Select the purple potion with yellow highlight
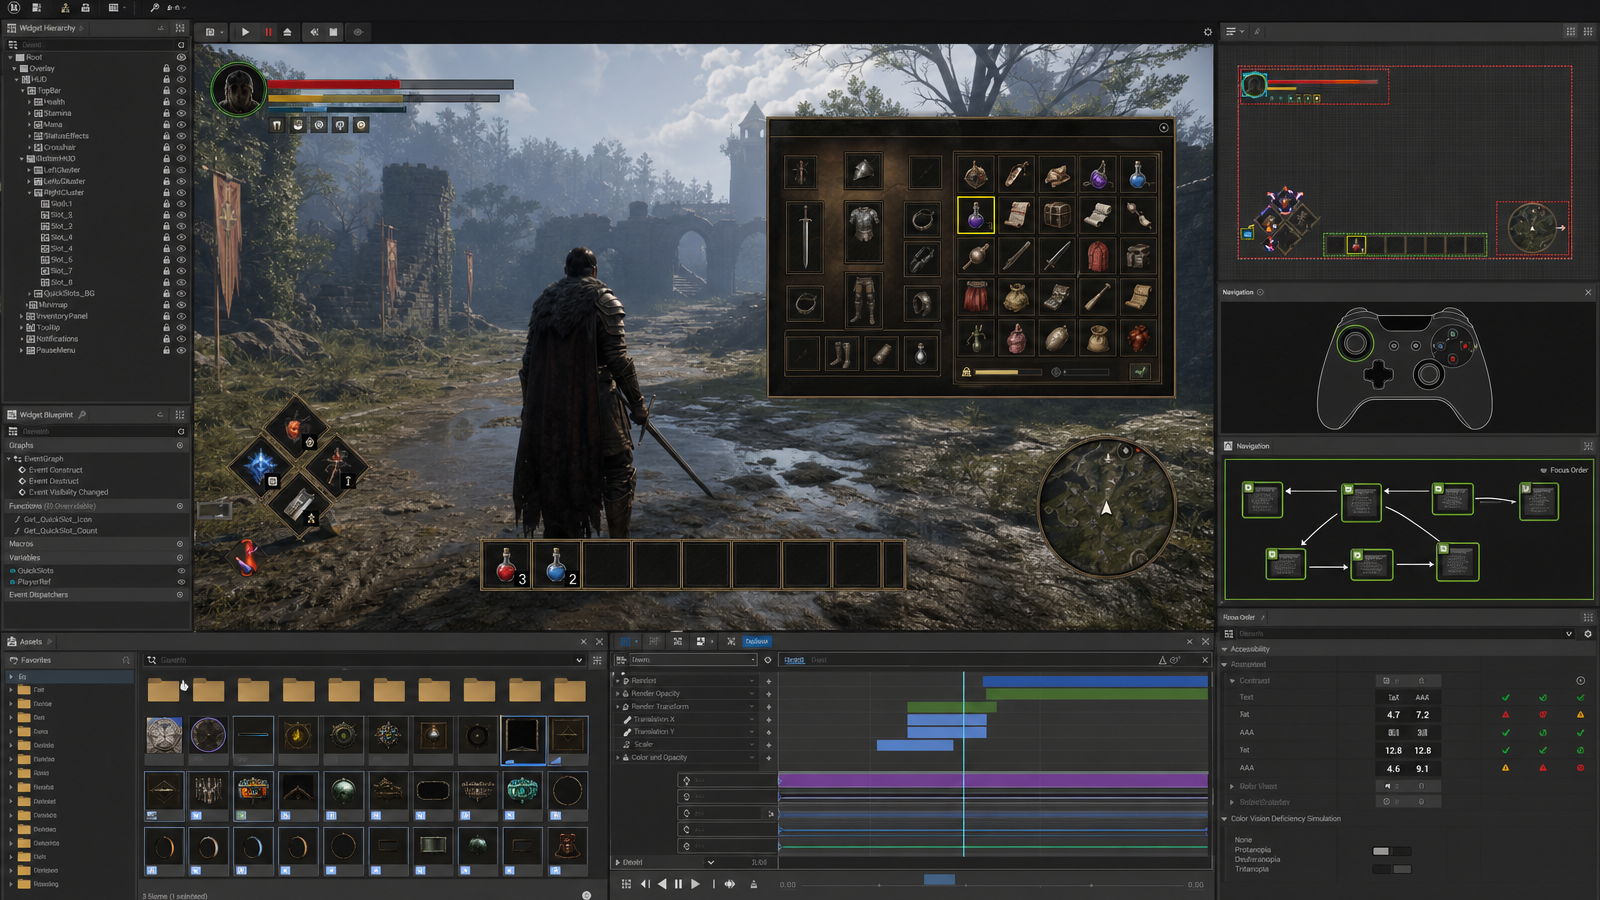 [x=976, y=215]
